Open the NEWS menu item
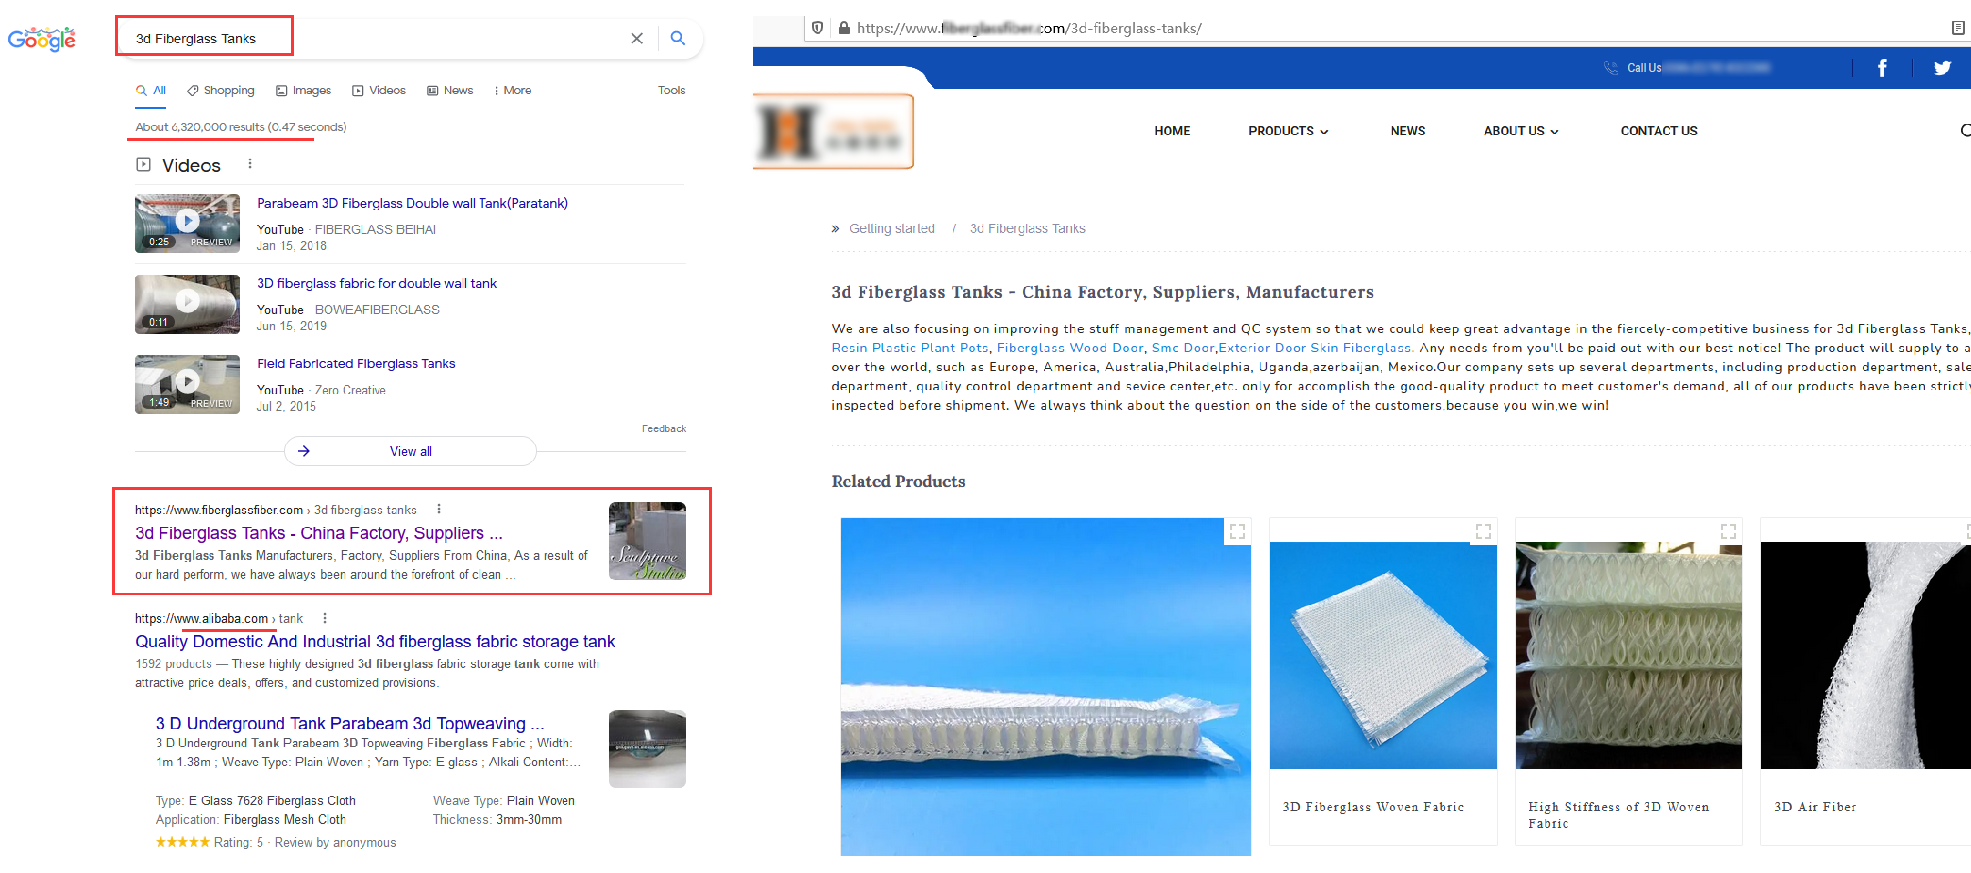Screen dimensions: 1971x873 (x=1407, y=131)
